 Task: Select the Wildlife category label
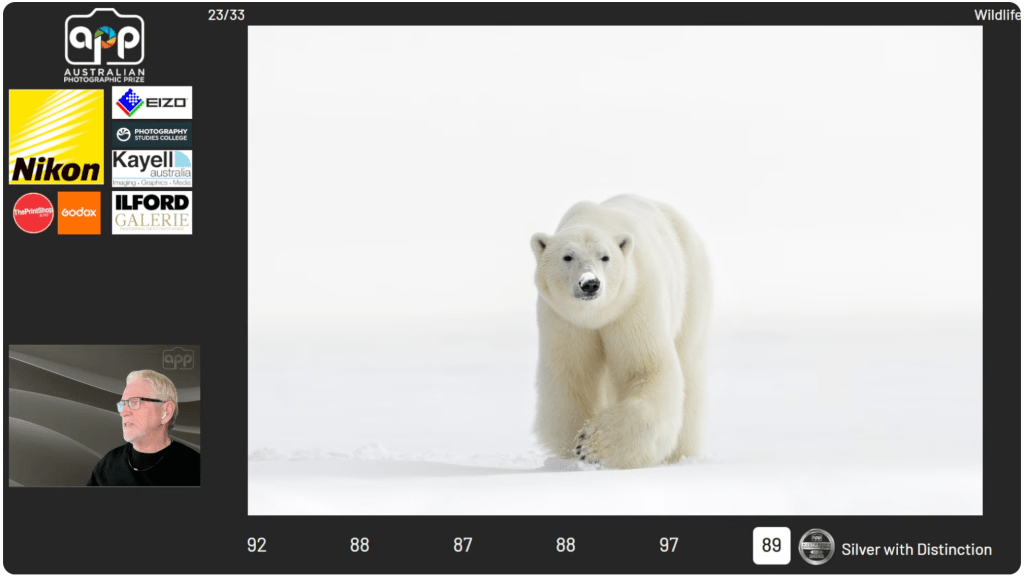997,15
